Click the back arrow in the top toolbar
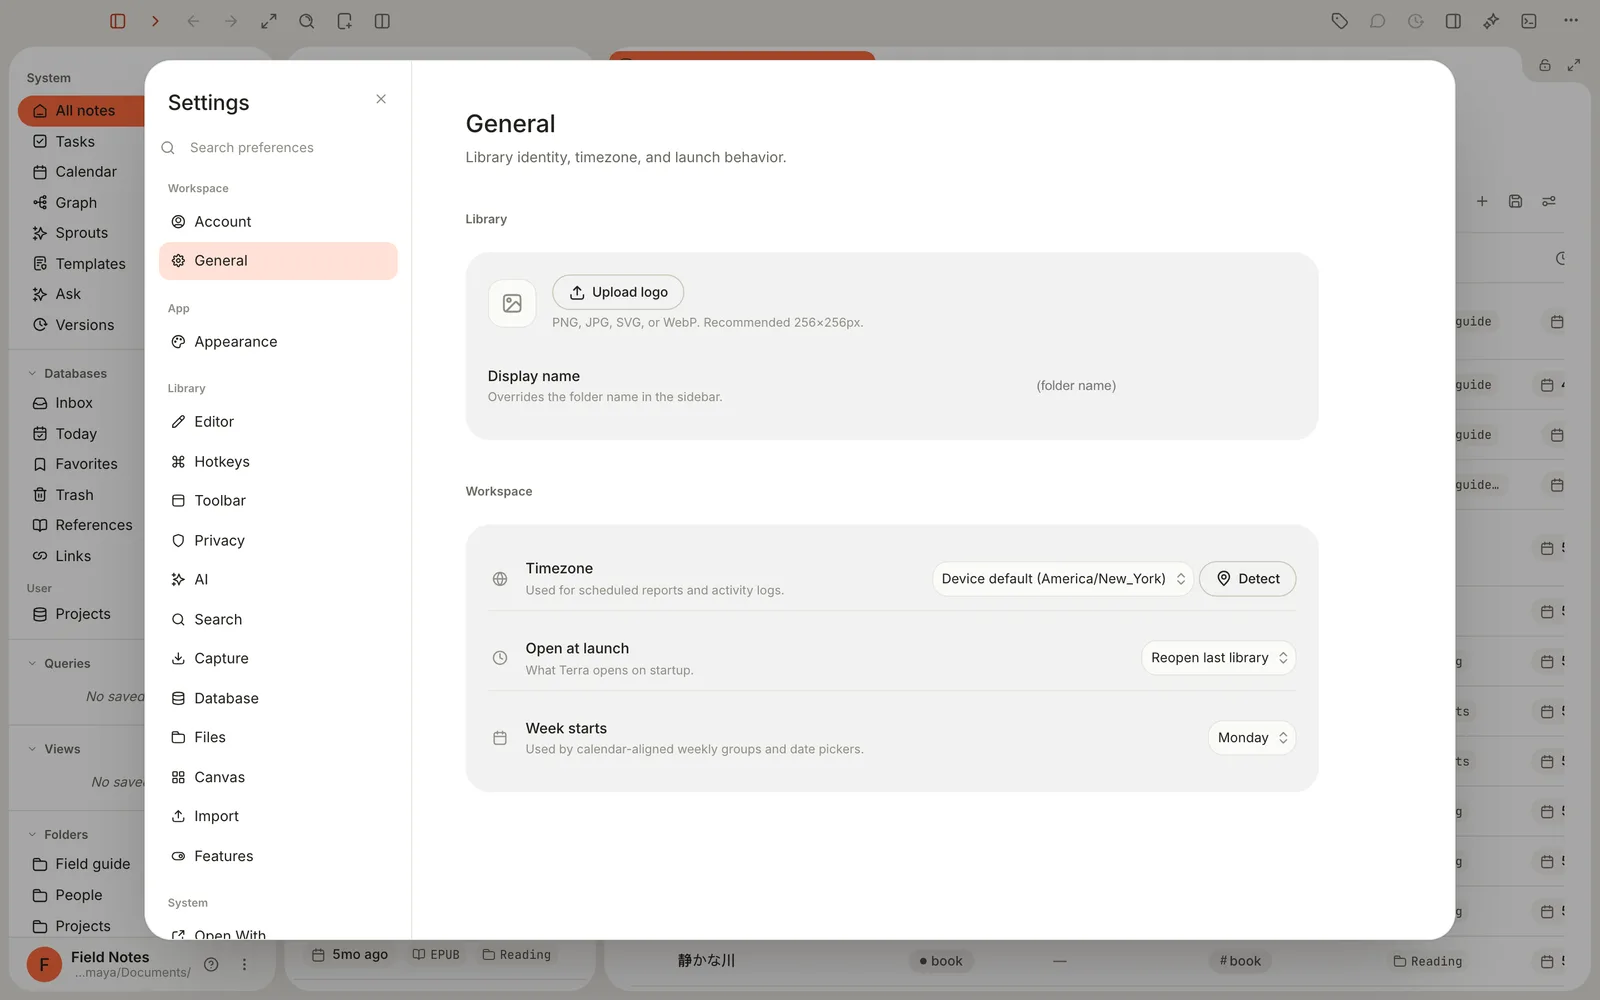Image resolution: width=1600 pixels, height=1000 pixels. pyautogui.click(x=193, y=21)
